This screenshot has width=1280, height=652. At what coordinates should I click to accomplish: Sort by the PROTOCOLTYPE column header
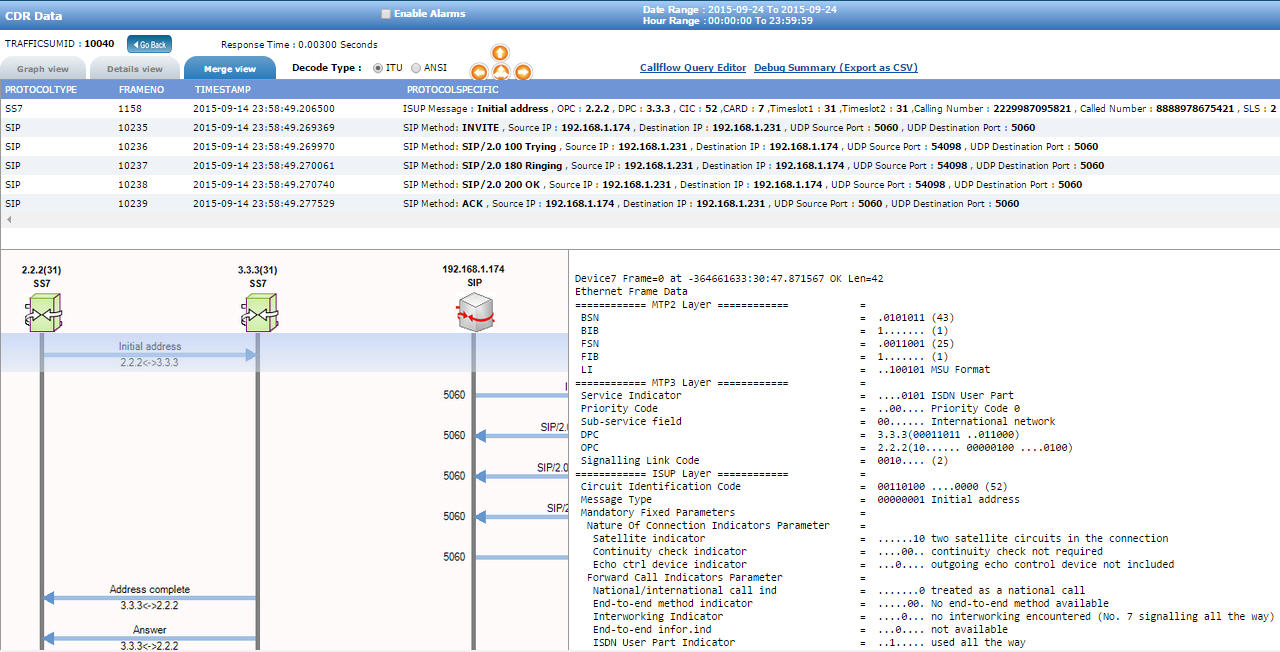pyautogui.click(x=41, y=90)
